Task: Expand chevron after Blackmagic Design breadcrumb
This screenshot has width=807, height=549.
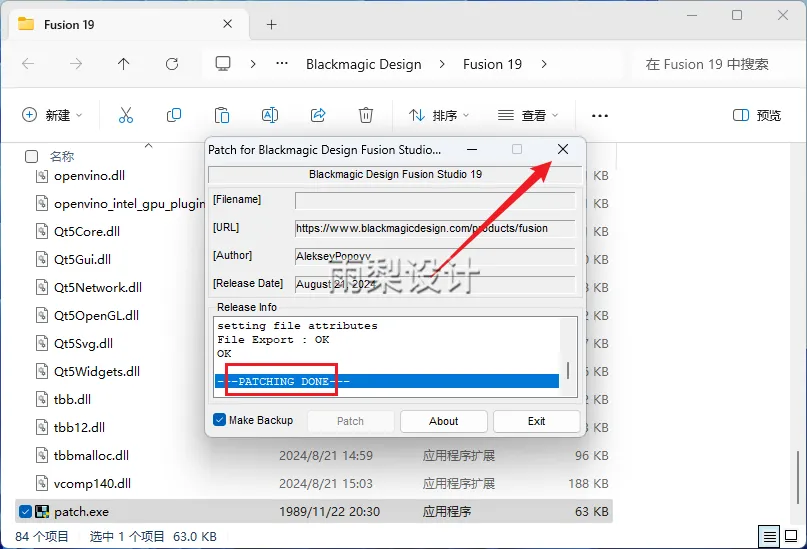Action: click(442, 64)
